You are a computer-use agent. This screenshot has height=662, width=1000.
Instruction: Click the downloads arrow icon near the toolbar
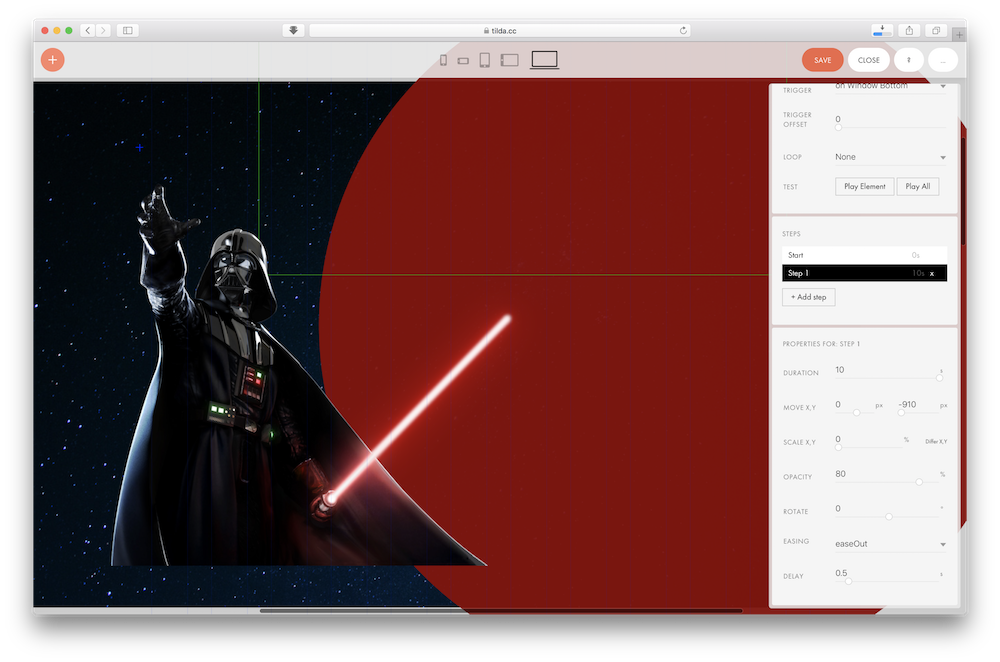(x=881, y=29)
